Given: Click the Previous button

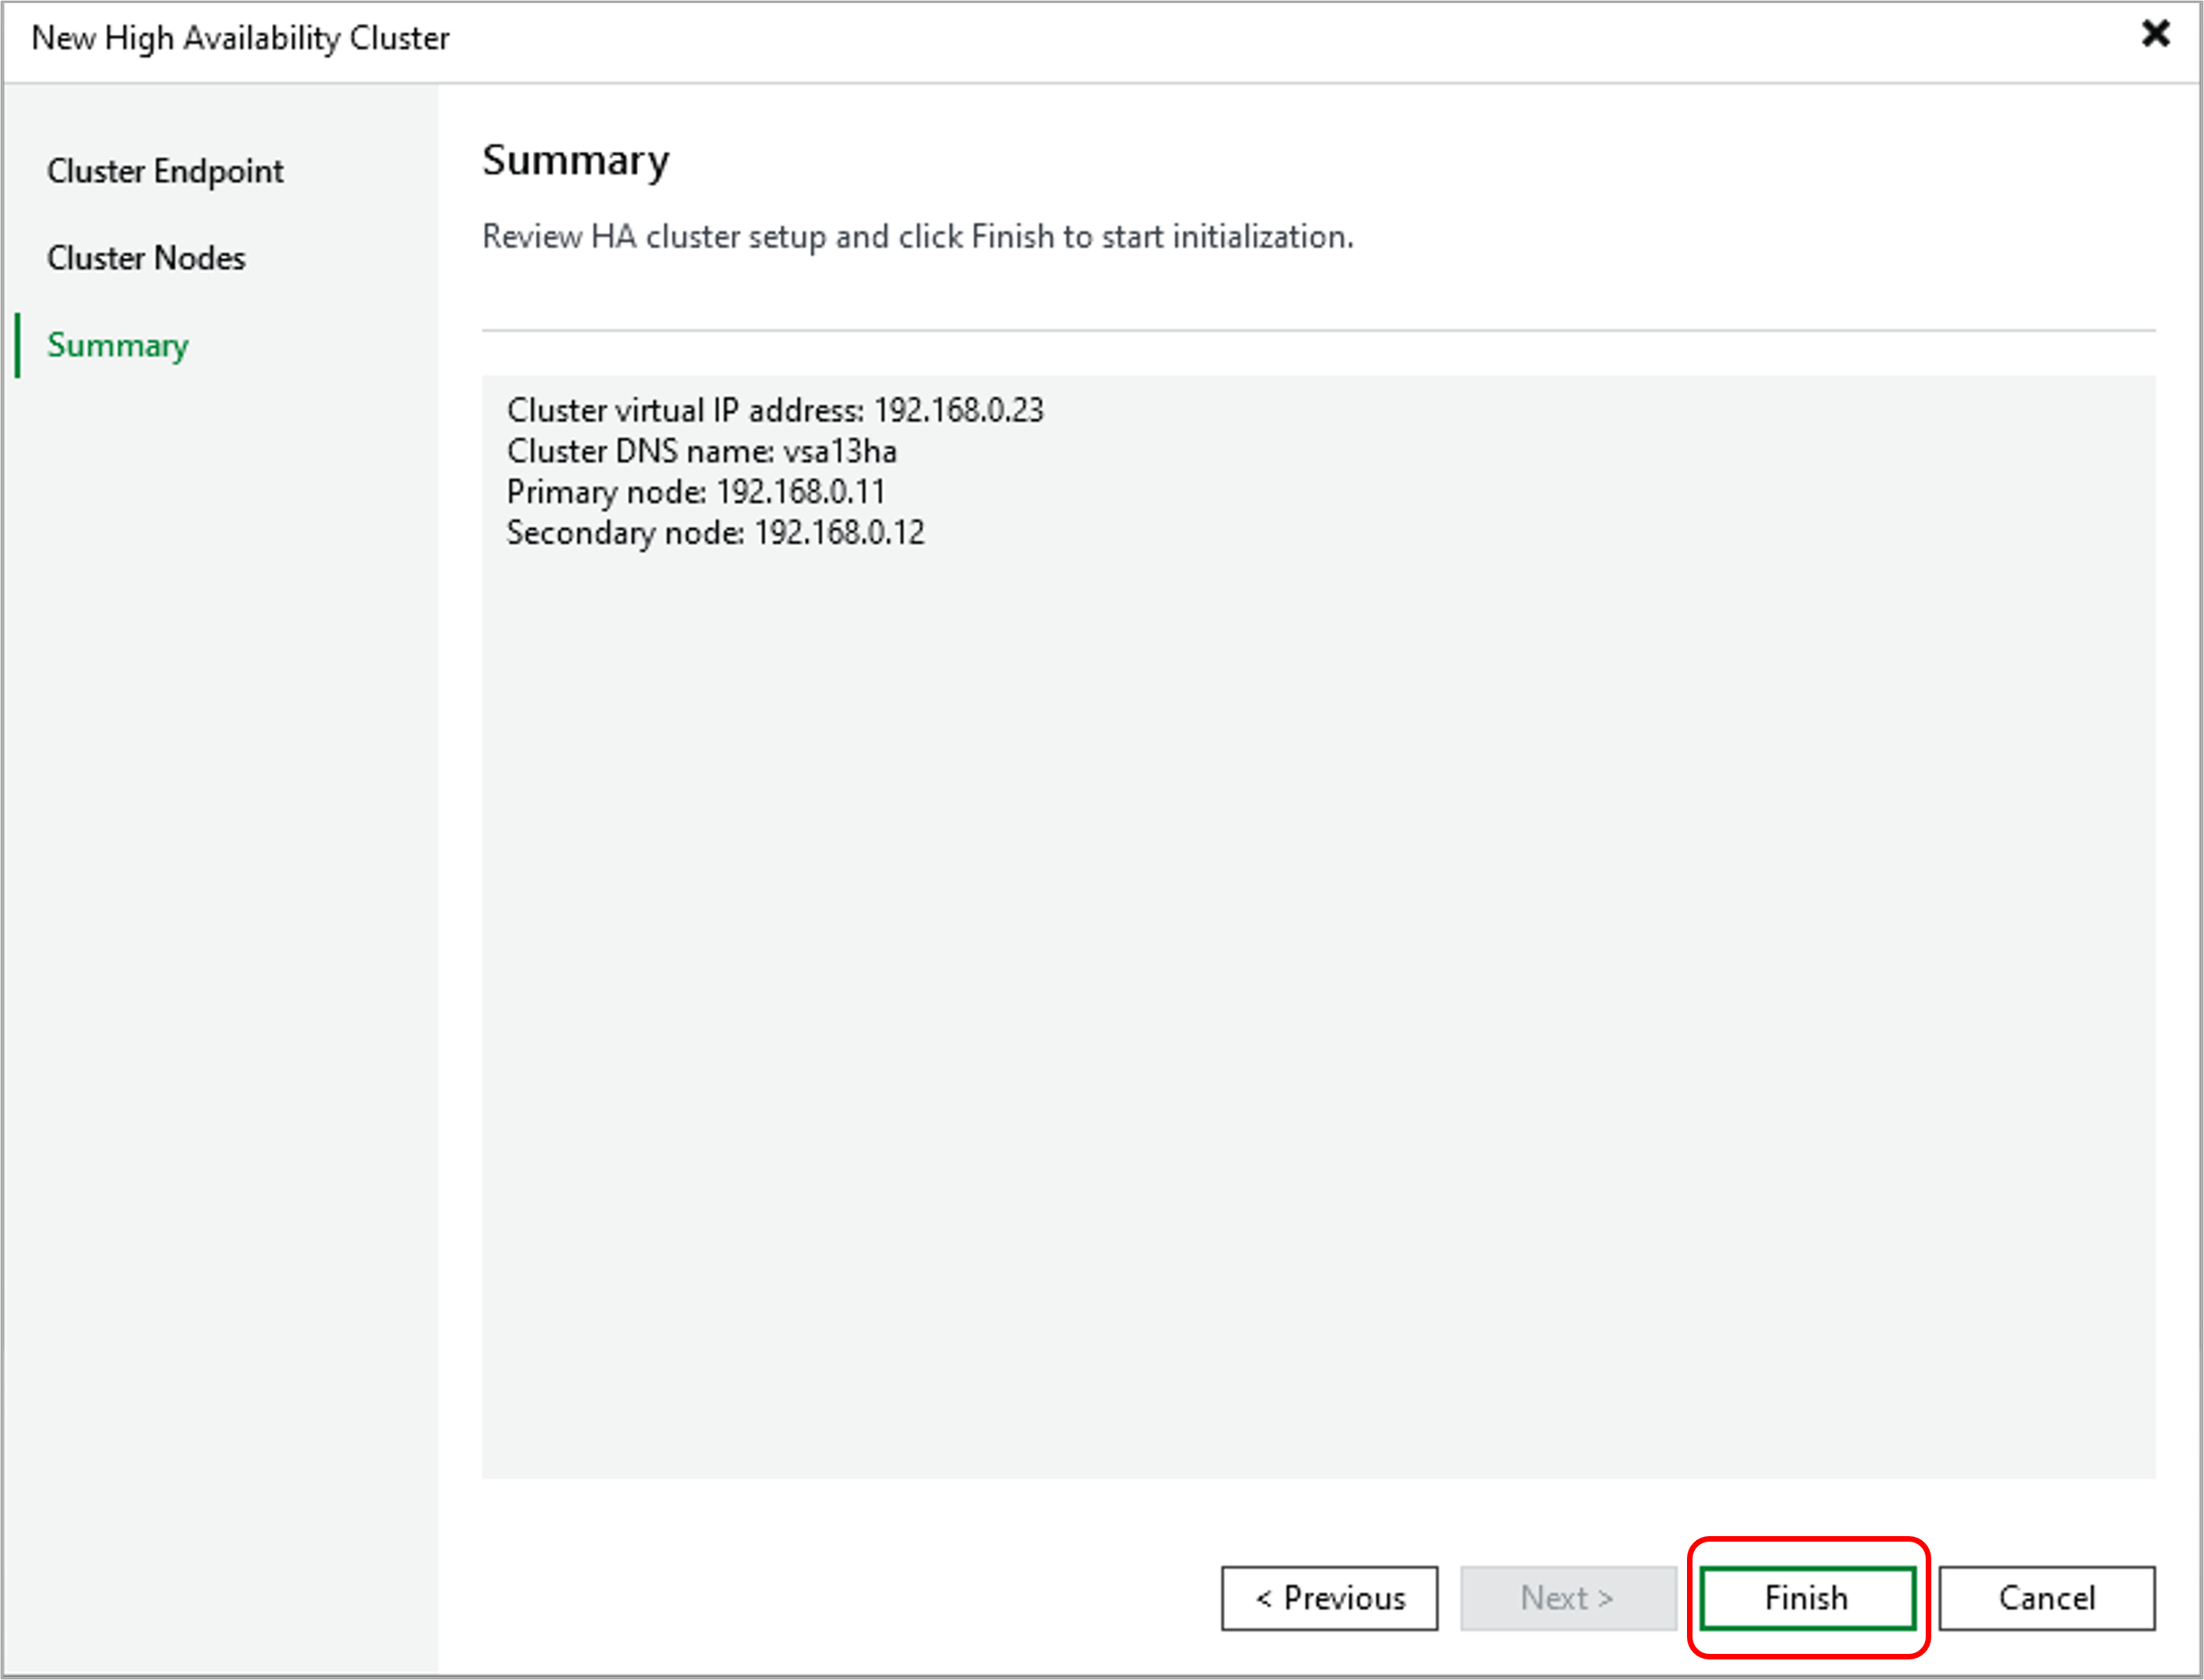Looking at the screenshot, I should coord(1329,1598).
